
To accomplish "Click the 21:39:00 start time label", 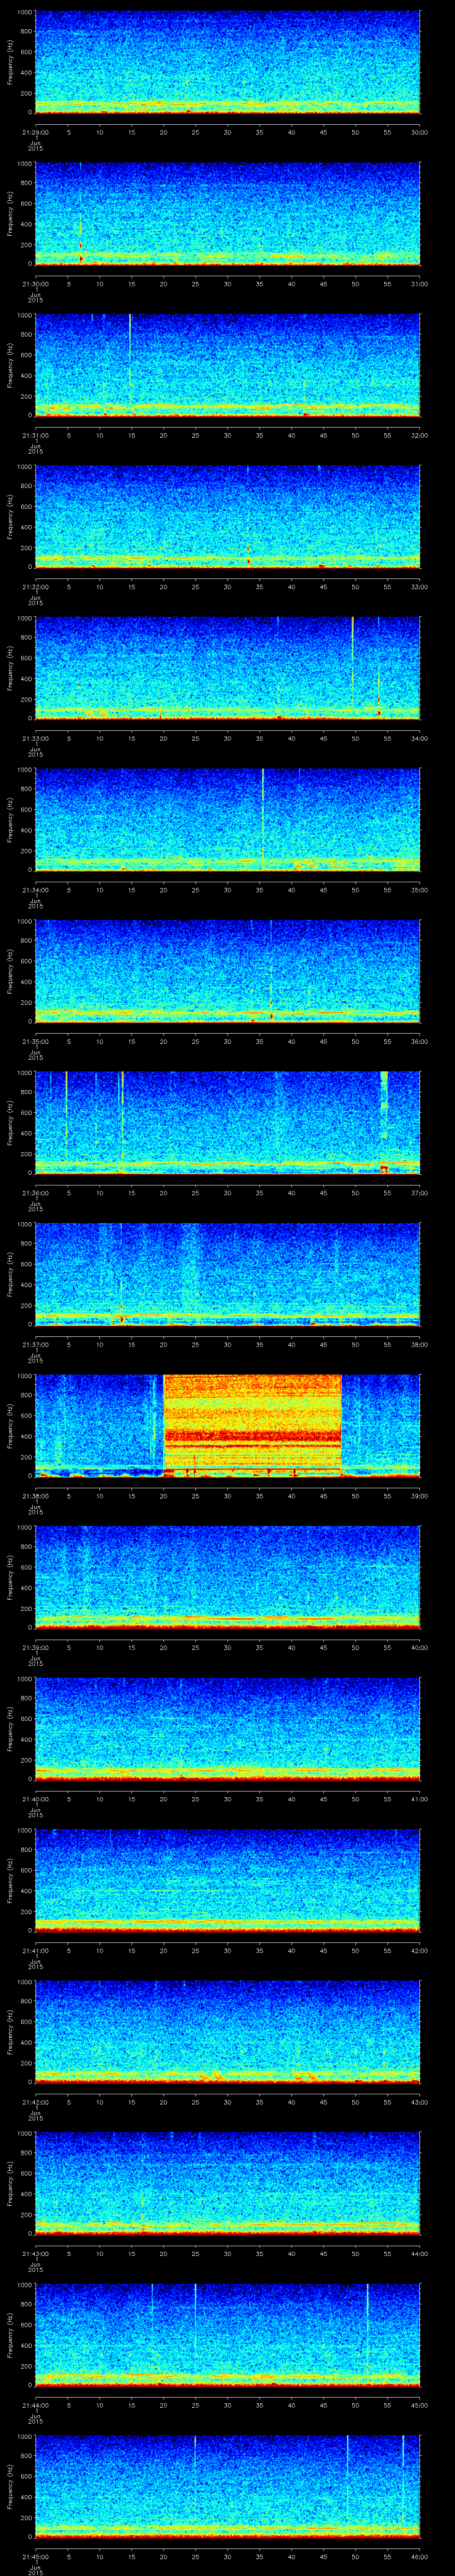I will [35, 1647].
